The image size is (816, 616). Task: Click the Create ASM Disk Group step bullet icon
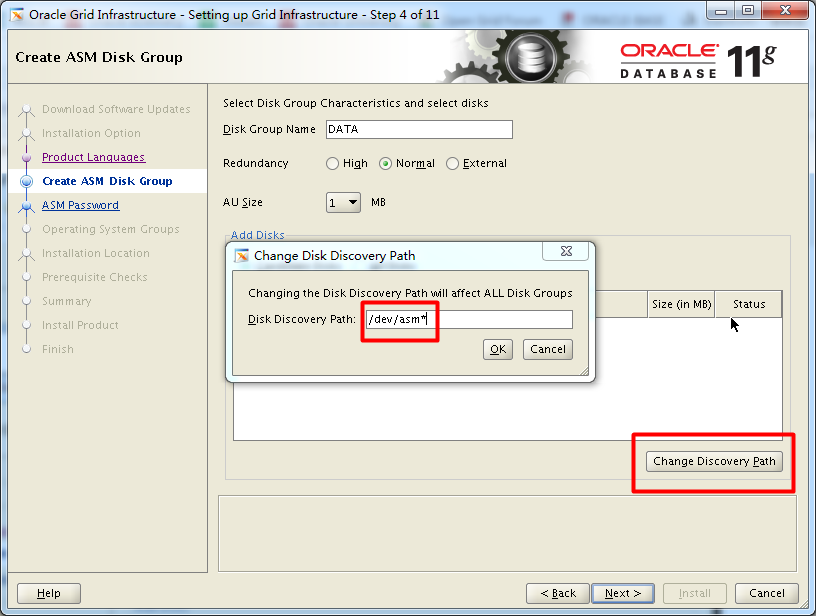[26, 181]
